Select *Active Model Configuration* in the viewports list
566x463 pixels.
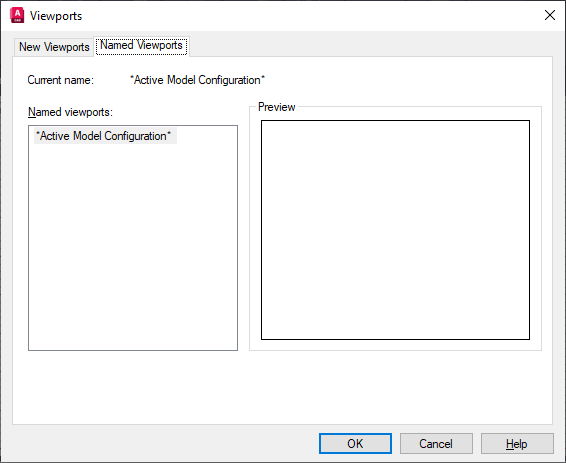pyautogui.click(x=104, y=136)
